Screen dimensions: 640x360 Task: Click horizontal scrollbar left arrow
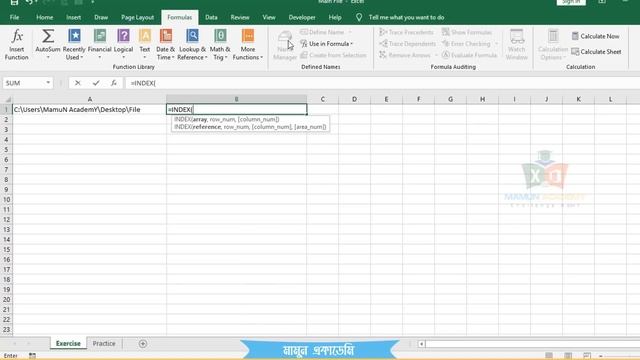421,344
